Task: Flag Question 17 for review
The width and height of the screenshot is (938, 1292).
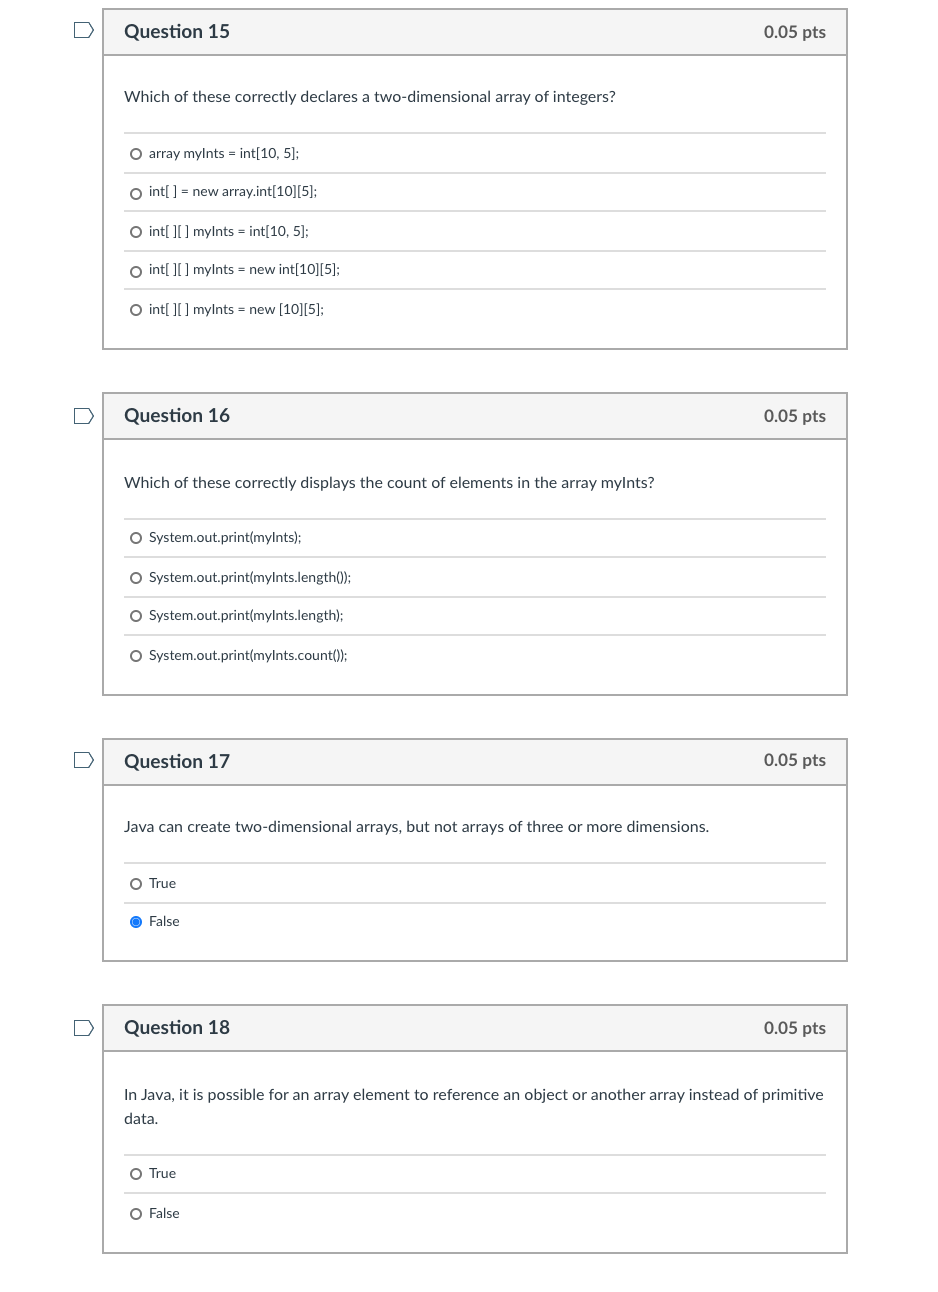Action: pyautogui.click(x=83, y=760)
